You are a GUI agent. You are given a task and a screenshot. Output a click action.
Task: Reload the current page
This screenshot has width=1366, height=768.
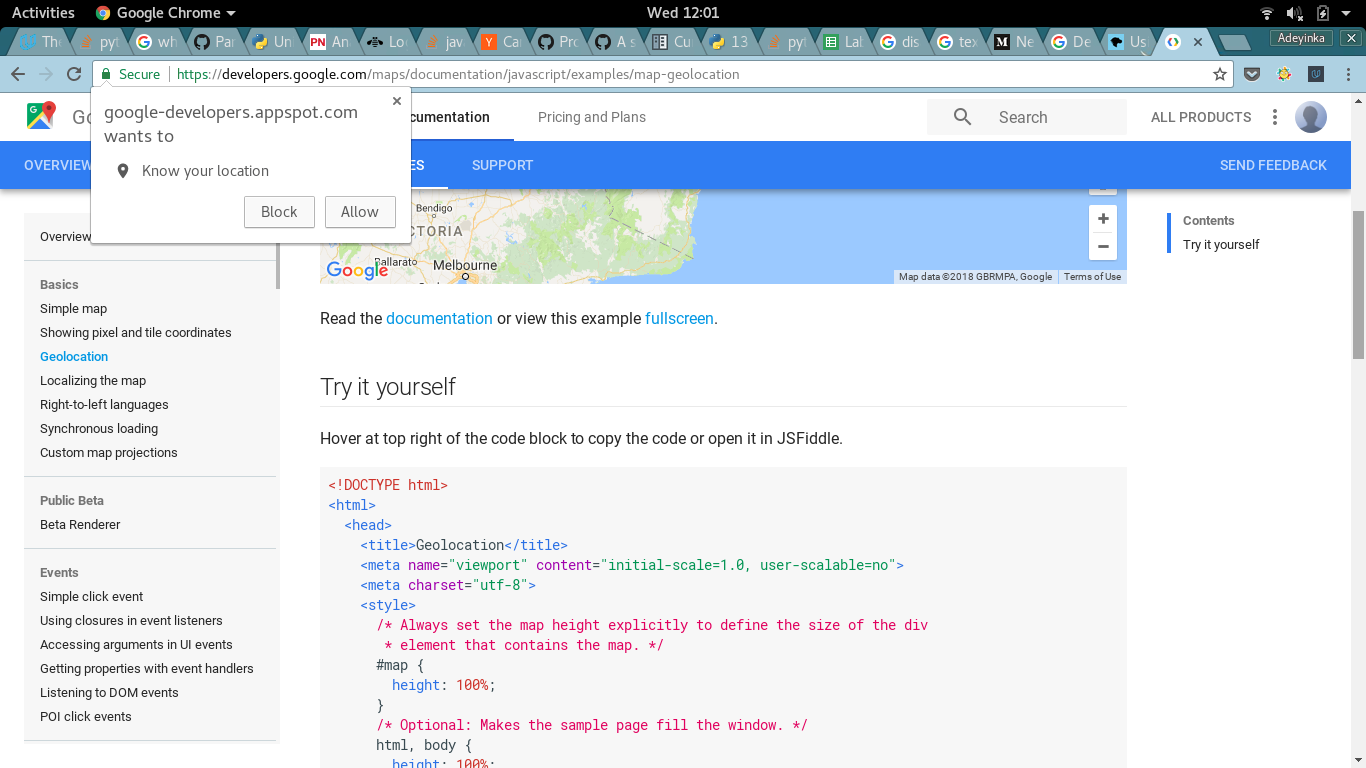[x=73, y=74]
